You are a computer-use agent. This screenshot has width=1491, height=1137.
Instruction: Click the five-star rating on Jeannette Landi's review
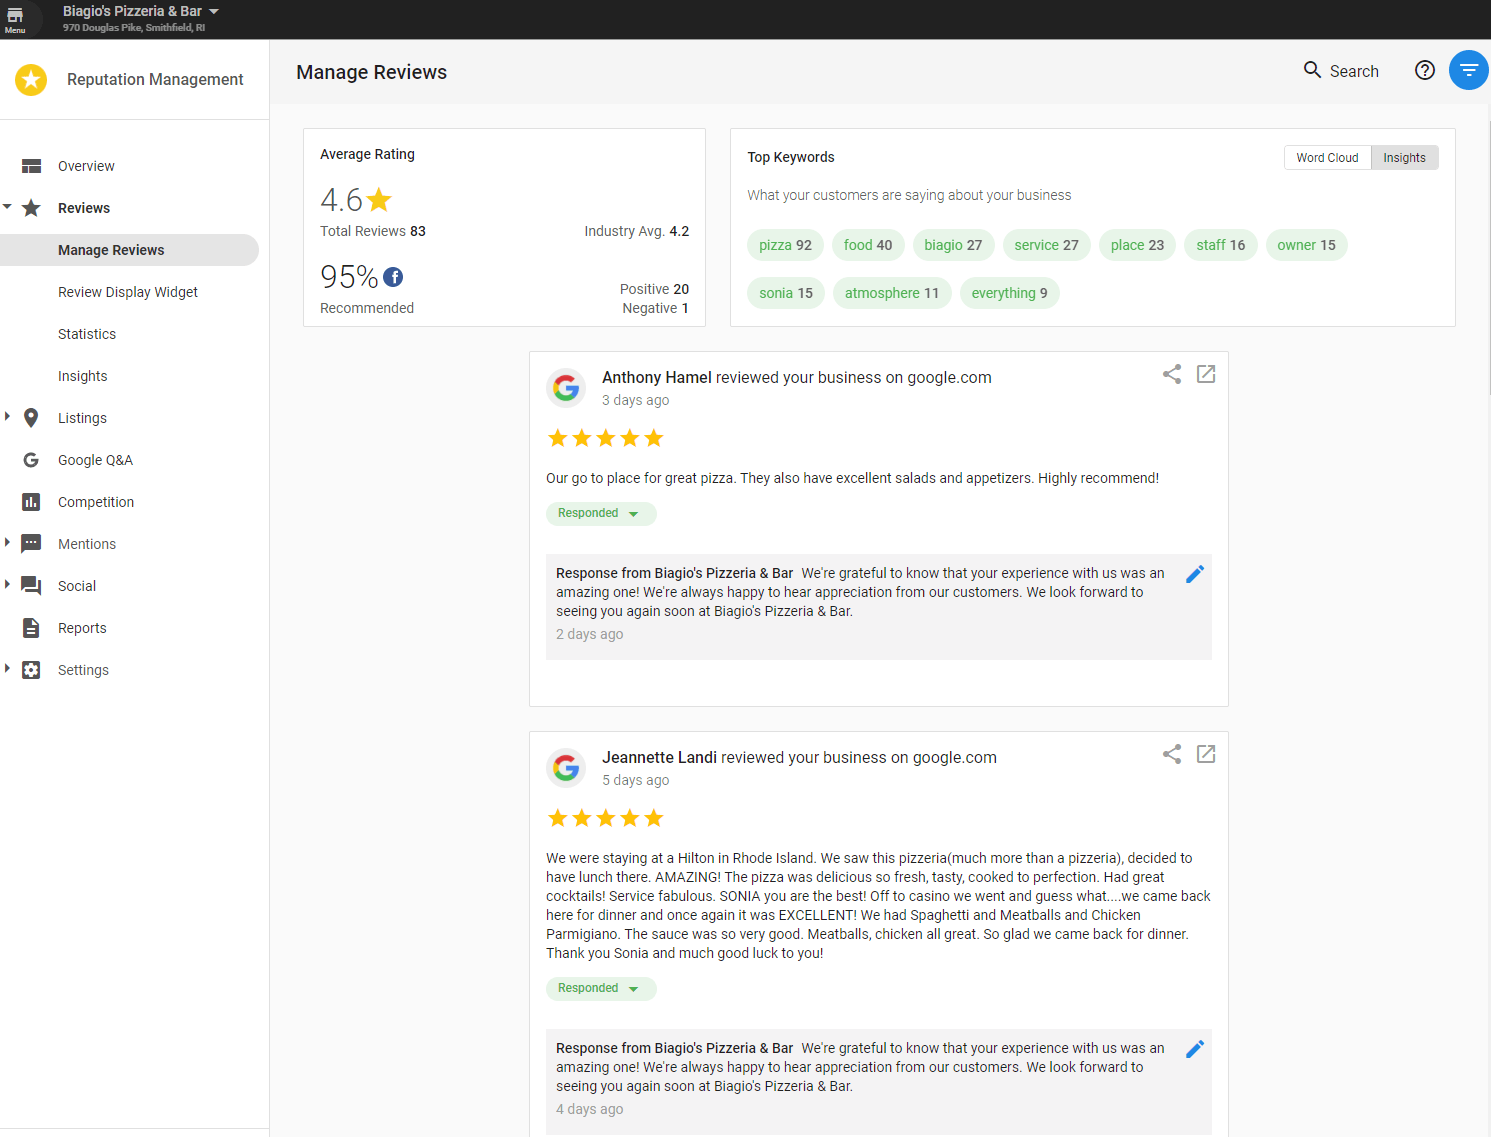pyautogui.click(x=605, y=818)
